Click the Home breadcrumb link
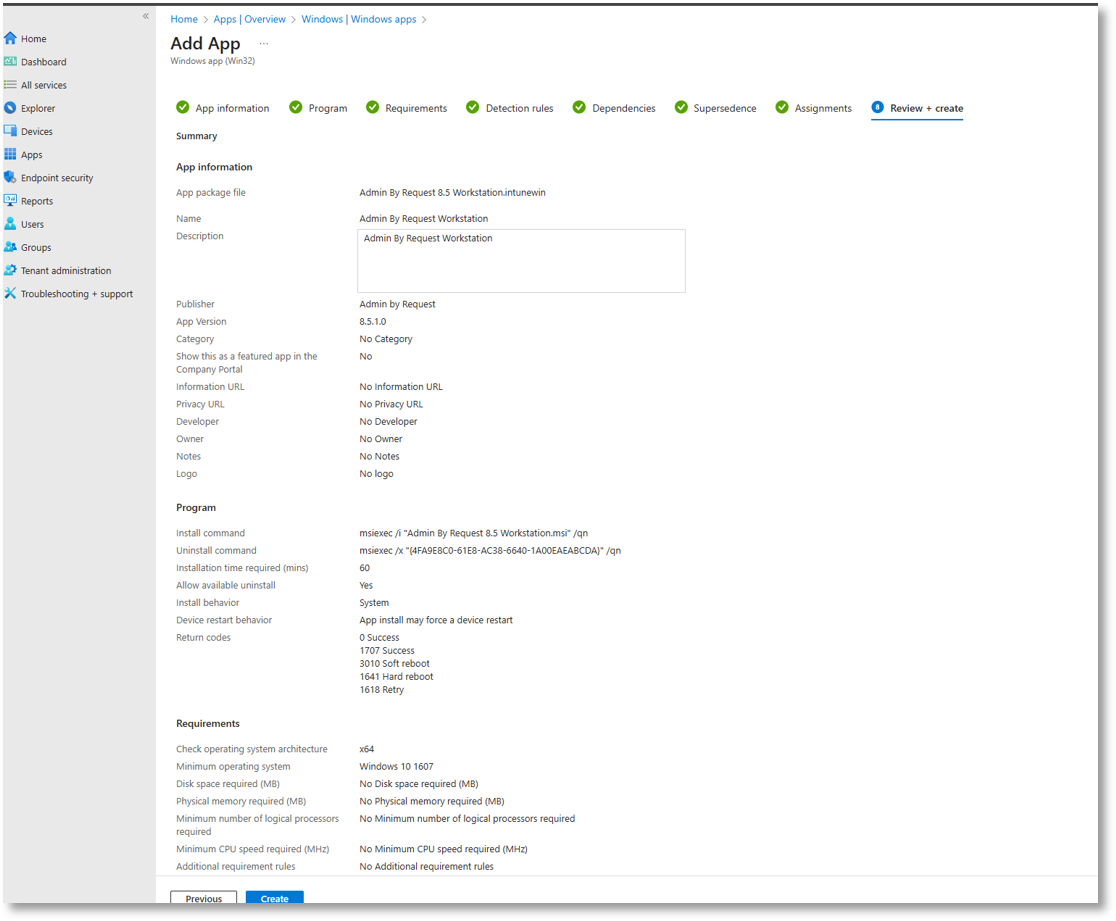The image size is (1116, 921). 184,19
